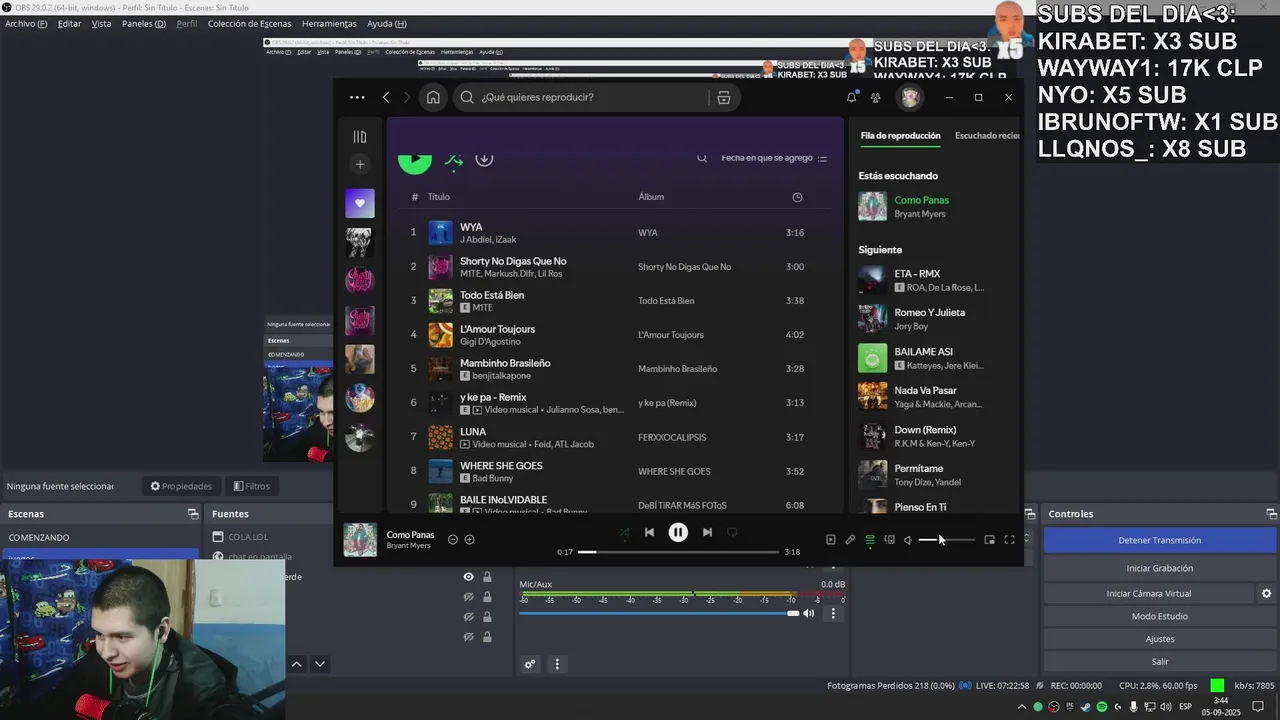Seek within the song progress bar
This screenshot has height=720, width=1280.
[678, 552]
